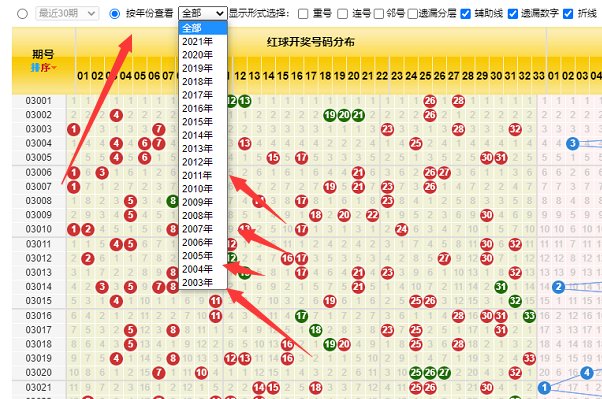Click red-ball column header 33

pos(538,76)
